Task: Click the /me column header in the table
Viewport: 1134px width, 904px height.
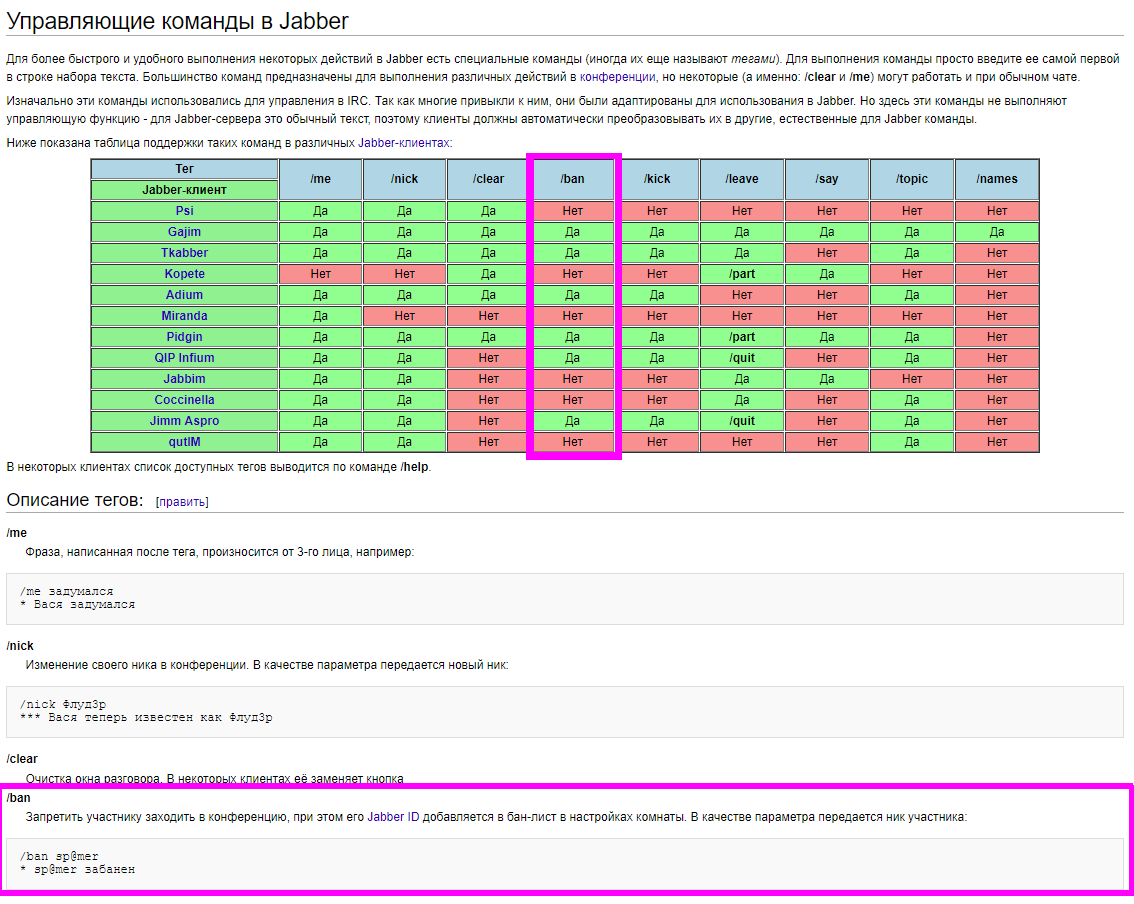Action: 320,179
